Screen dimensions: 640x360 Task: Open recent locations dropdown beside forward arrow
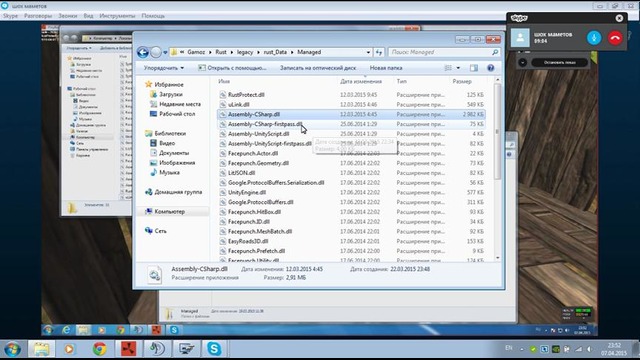tap(165, 53)
